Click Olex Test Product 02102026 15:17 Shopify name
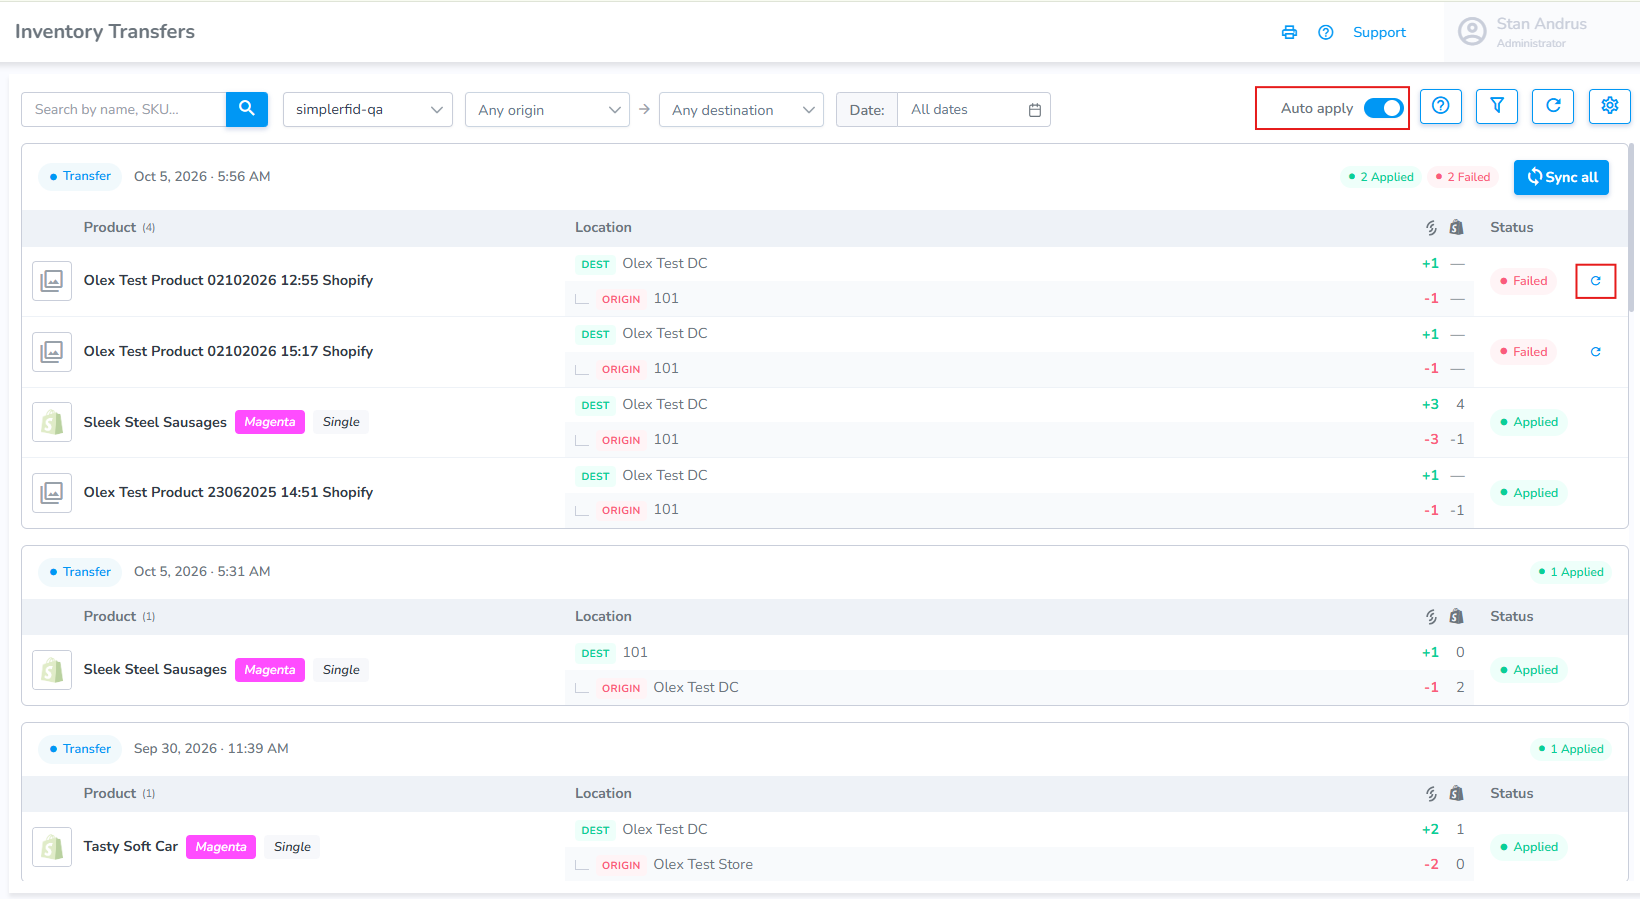This screenshot has width=1640, height=899. (x=228, y=352)
